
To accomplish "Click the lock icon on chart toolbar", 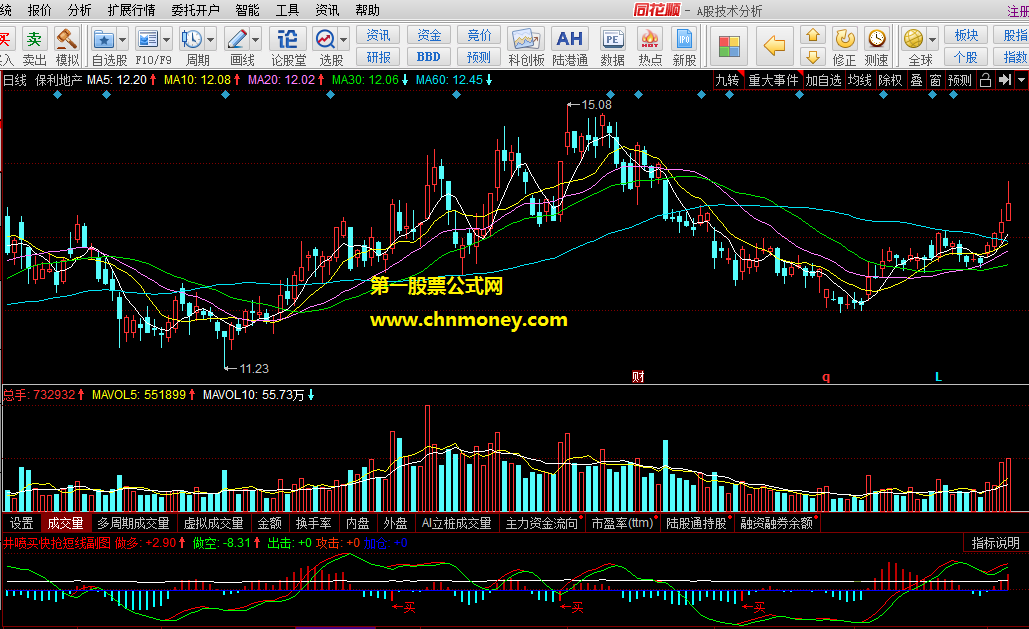I will coord(985,80).
